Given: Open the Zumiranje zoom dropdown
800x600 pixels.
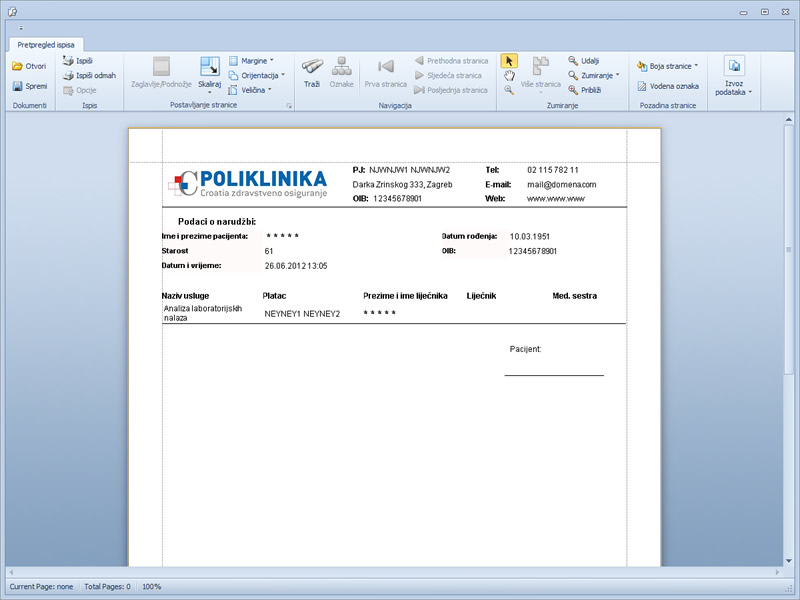Looking at the screenshot, I should pos(594,76).
